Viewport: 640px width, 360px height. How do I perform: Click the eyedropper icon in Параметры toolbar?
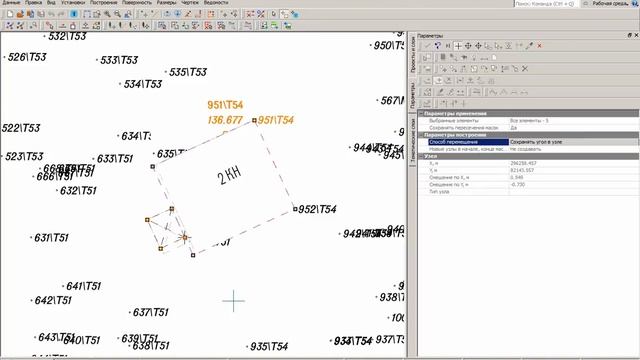(529, 46)
